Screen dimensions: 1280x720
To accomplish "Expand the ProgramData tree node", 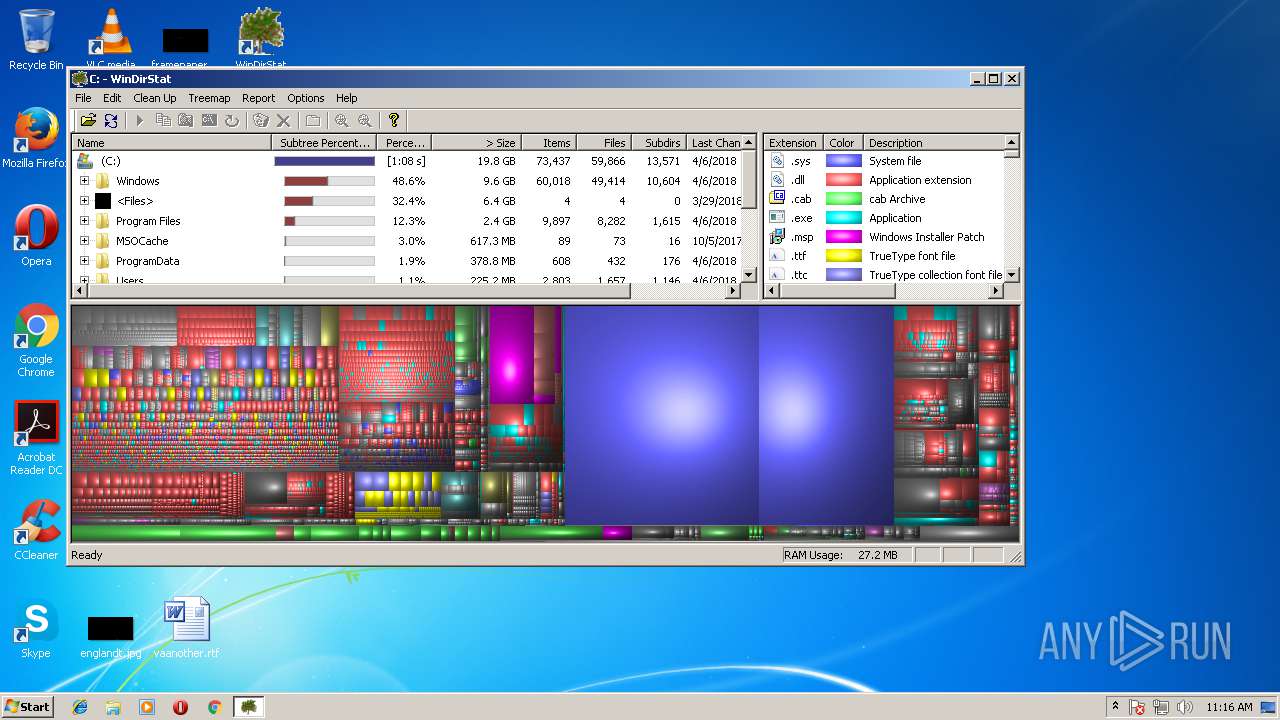I will point(84,261).
